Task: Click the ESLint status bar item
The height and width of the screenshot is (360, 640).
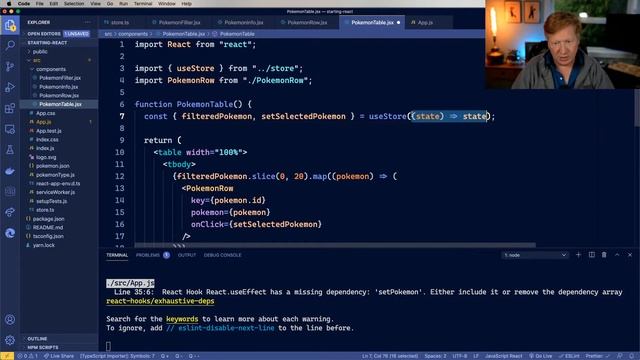Action: click(x=569, y=356)
